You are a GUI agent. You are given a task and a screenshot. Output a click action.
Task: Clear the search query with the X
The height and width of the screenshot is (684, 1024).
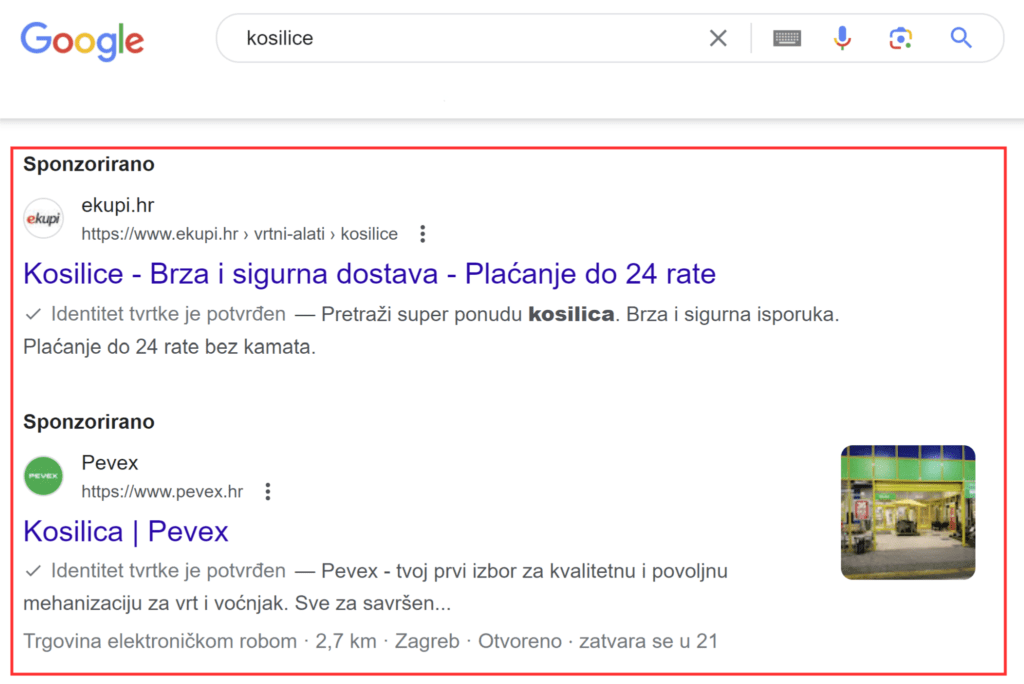(x=718, y=39)
